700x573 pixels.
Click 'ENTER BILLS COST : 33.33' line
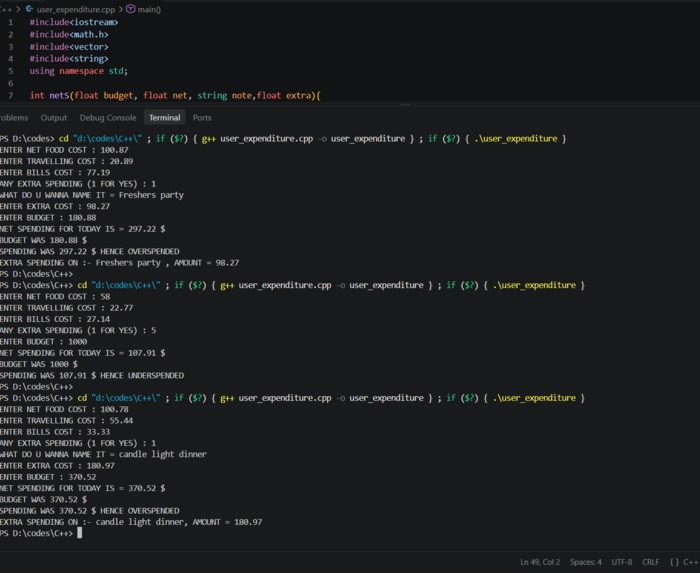point(55,432)
